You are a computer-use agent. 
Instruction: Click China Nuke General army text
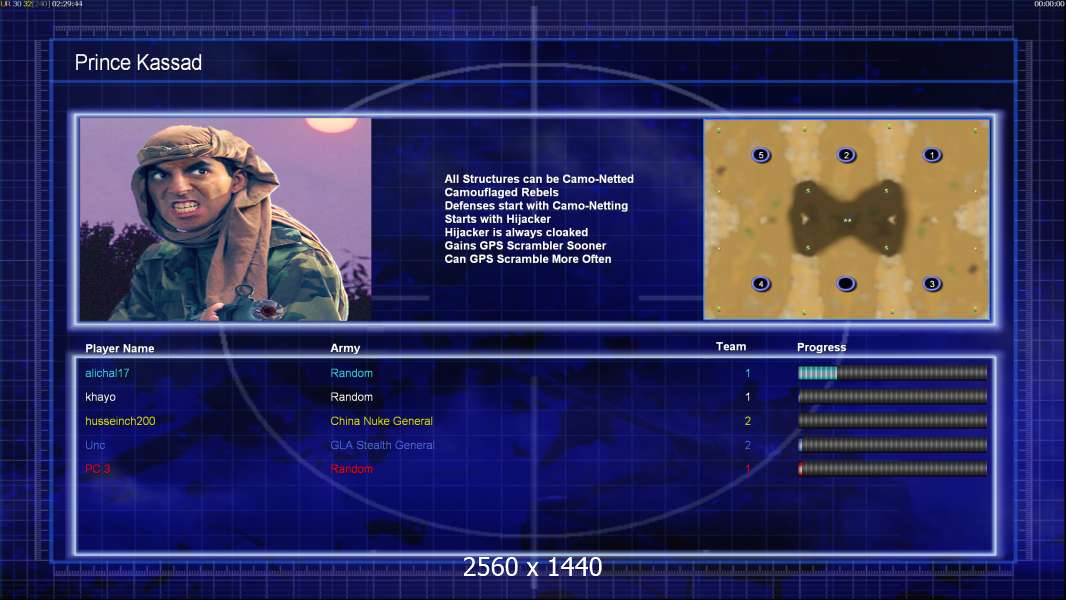[381, 421]
